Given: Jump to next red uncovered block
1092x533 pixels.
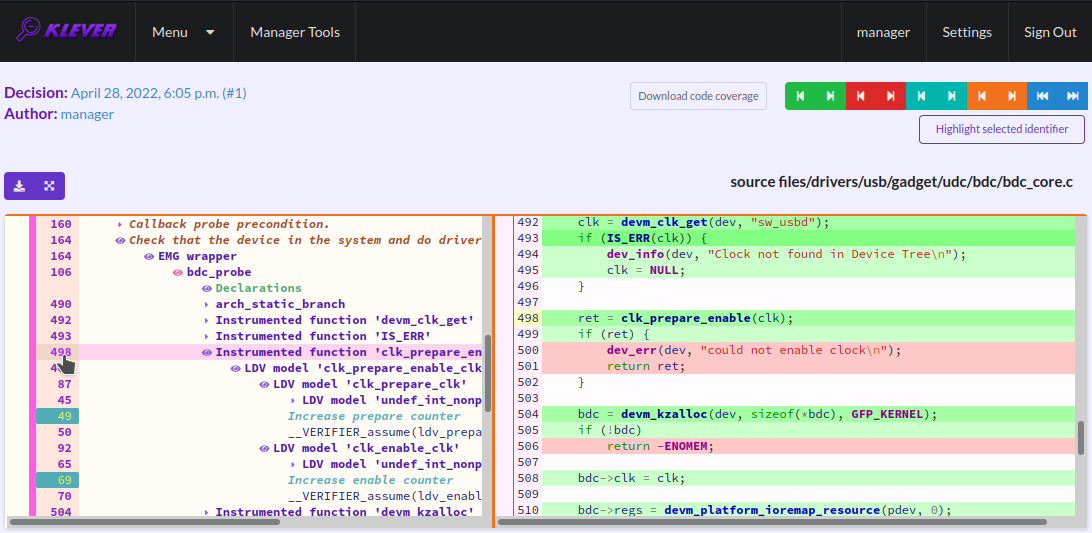Looking at the screenshot, I should pyautogui.click(x=891, y=96).
